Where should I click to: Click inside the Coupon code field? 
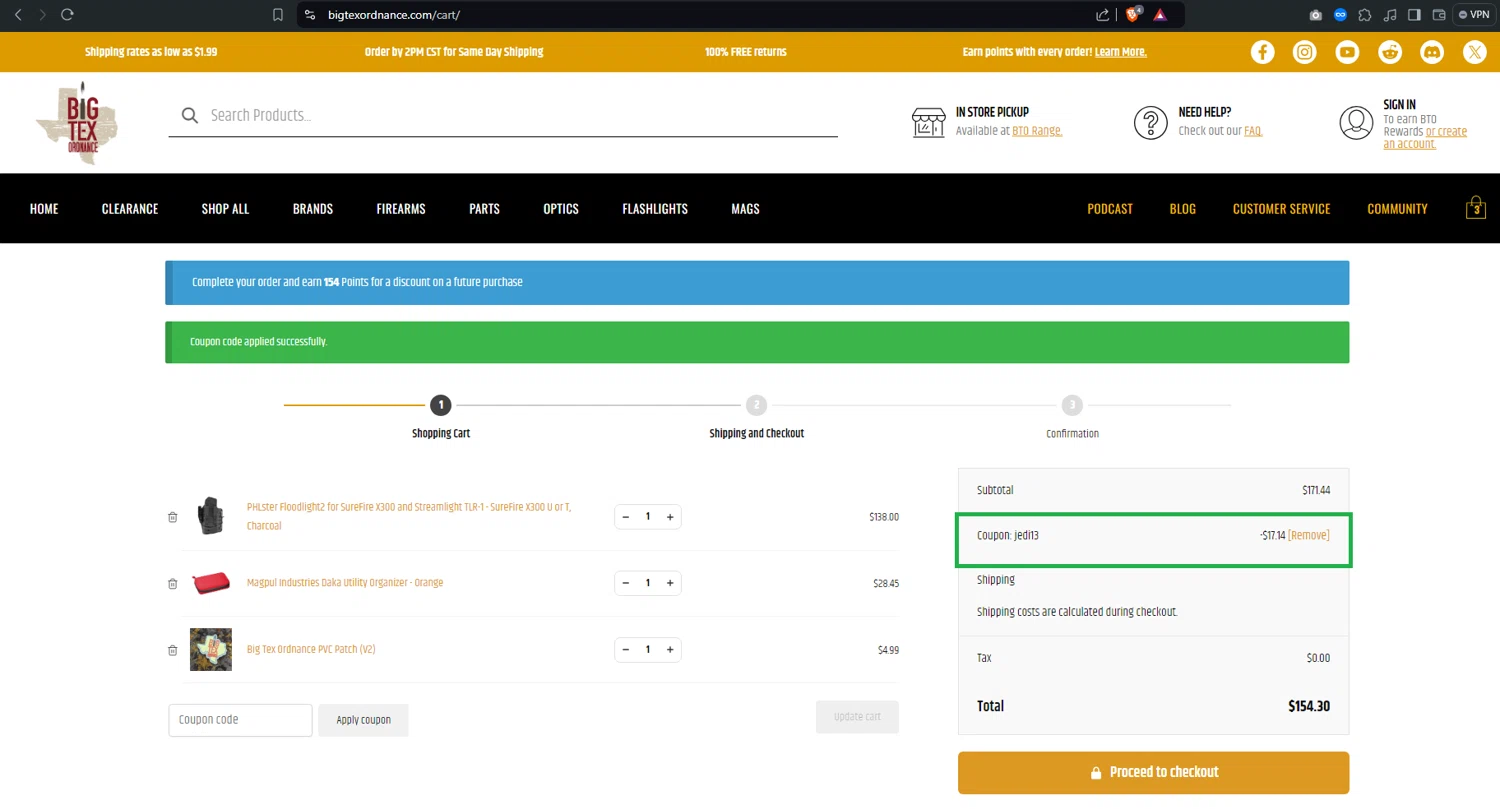(240, 720)
